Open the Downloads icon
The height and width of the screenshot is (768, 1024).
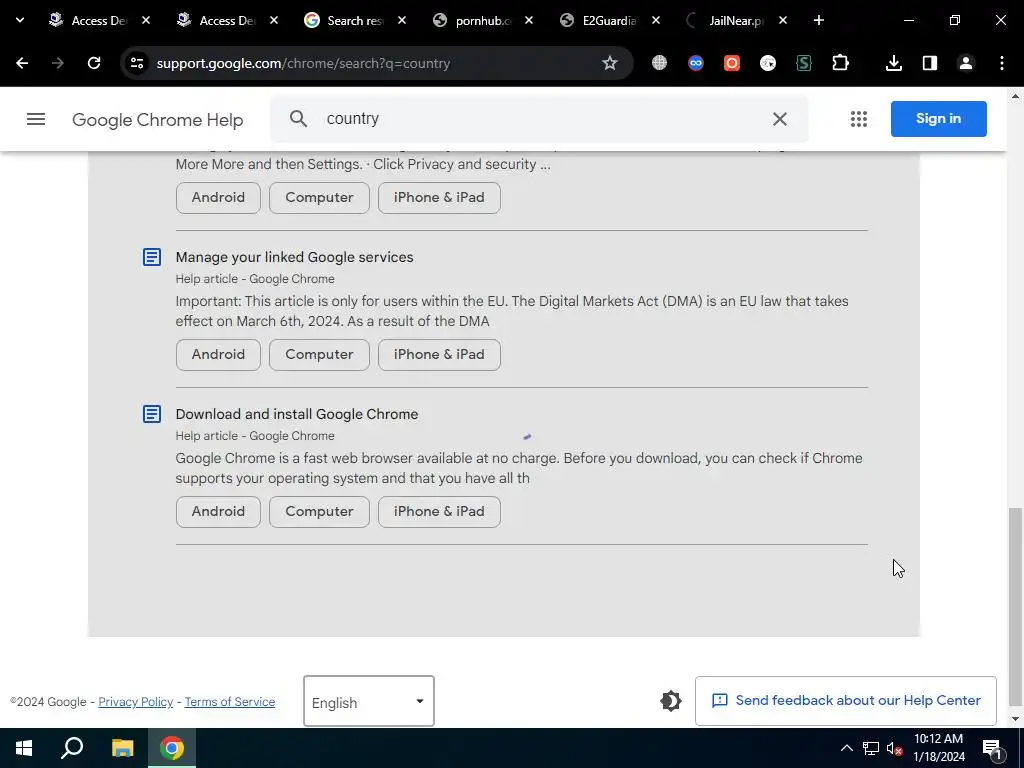pyautogui.click(x=894, y=63)
